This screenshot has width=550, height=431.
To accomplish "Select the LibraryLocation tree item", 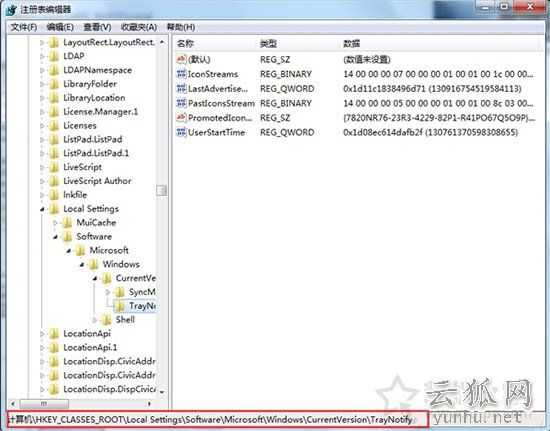I will coord(94,98).
